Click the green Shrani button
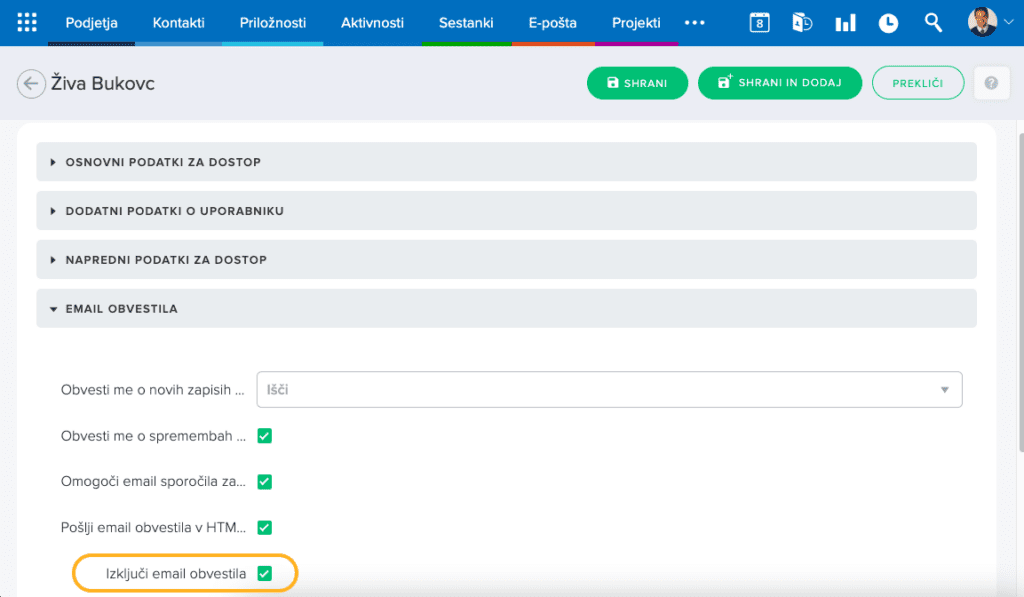This screenshot has width=1024, height=597. (637, 83)
